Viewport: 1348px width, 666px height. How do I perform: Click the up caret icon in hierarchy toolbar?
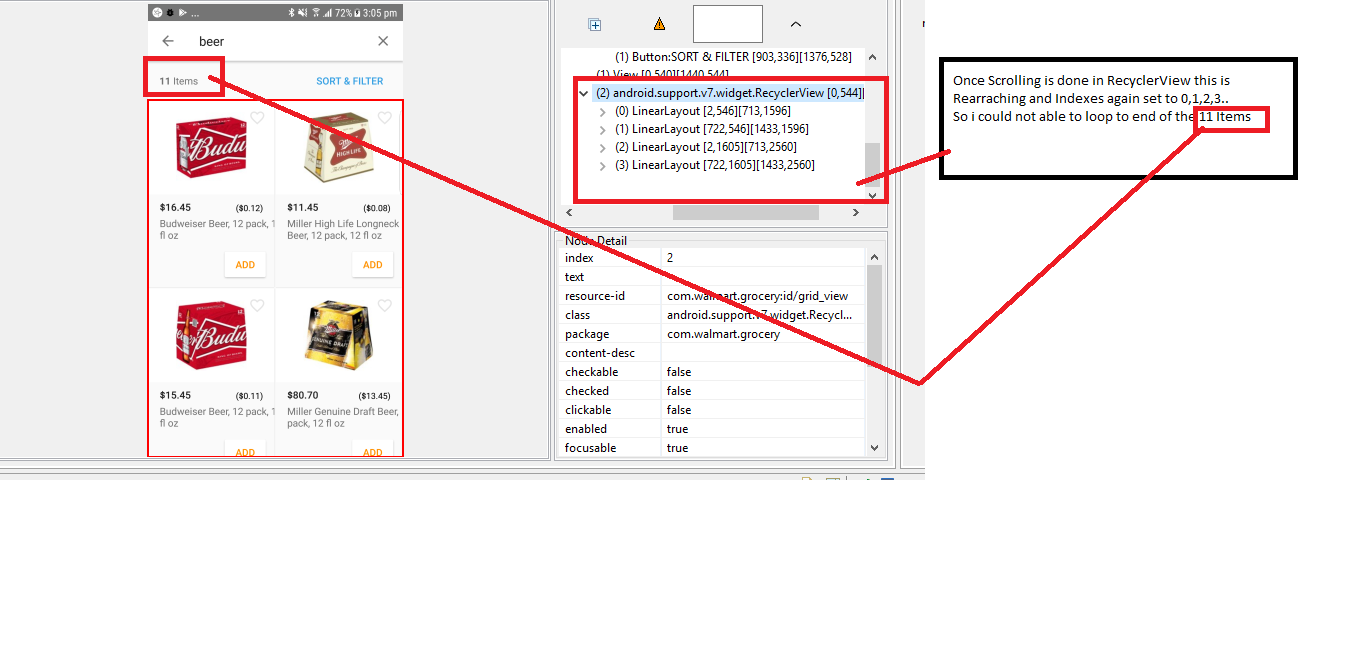tap(796, 24)
